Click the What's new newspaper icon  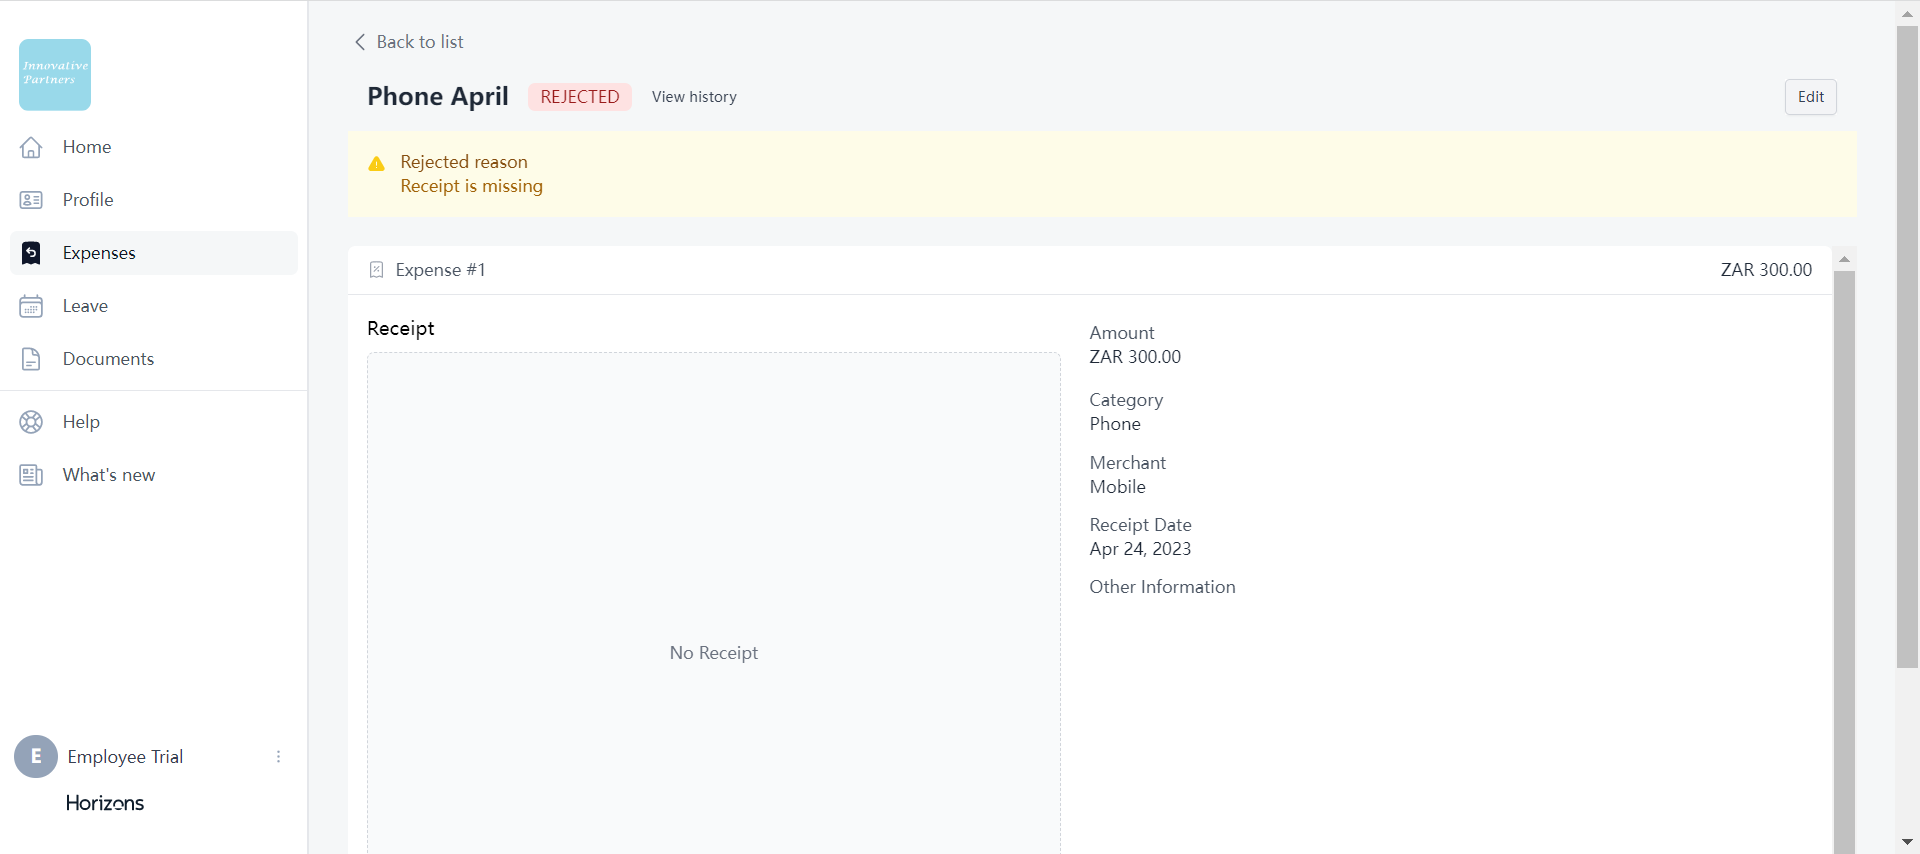(31, 475)
